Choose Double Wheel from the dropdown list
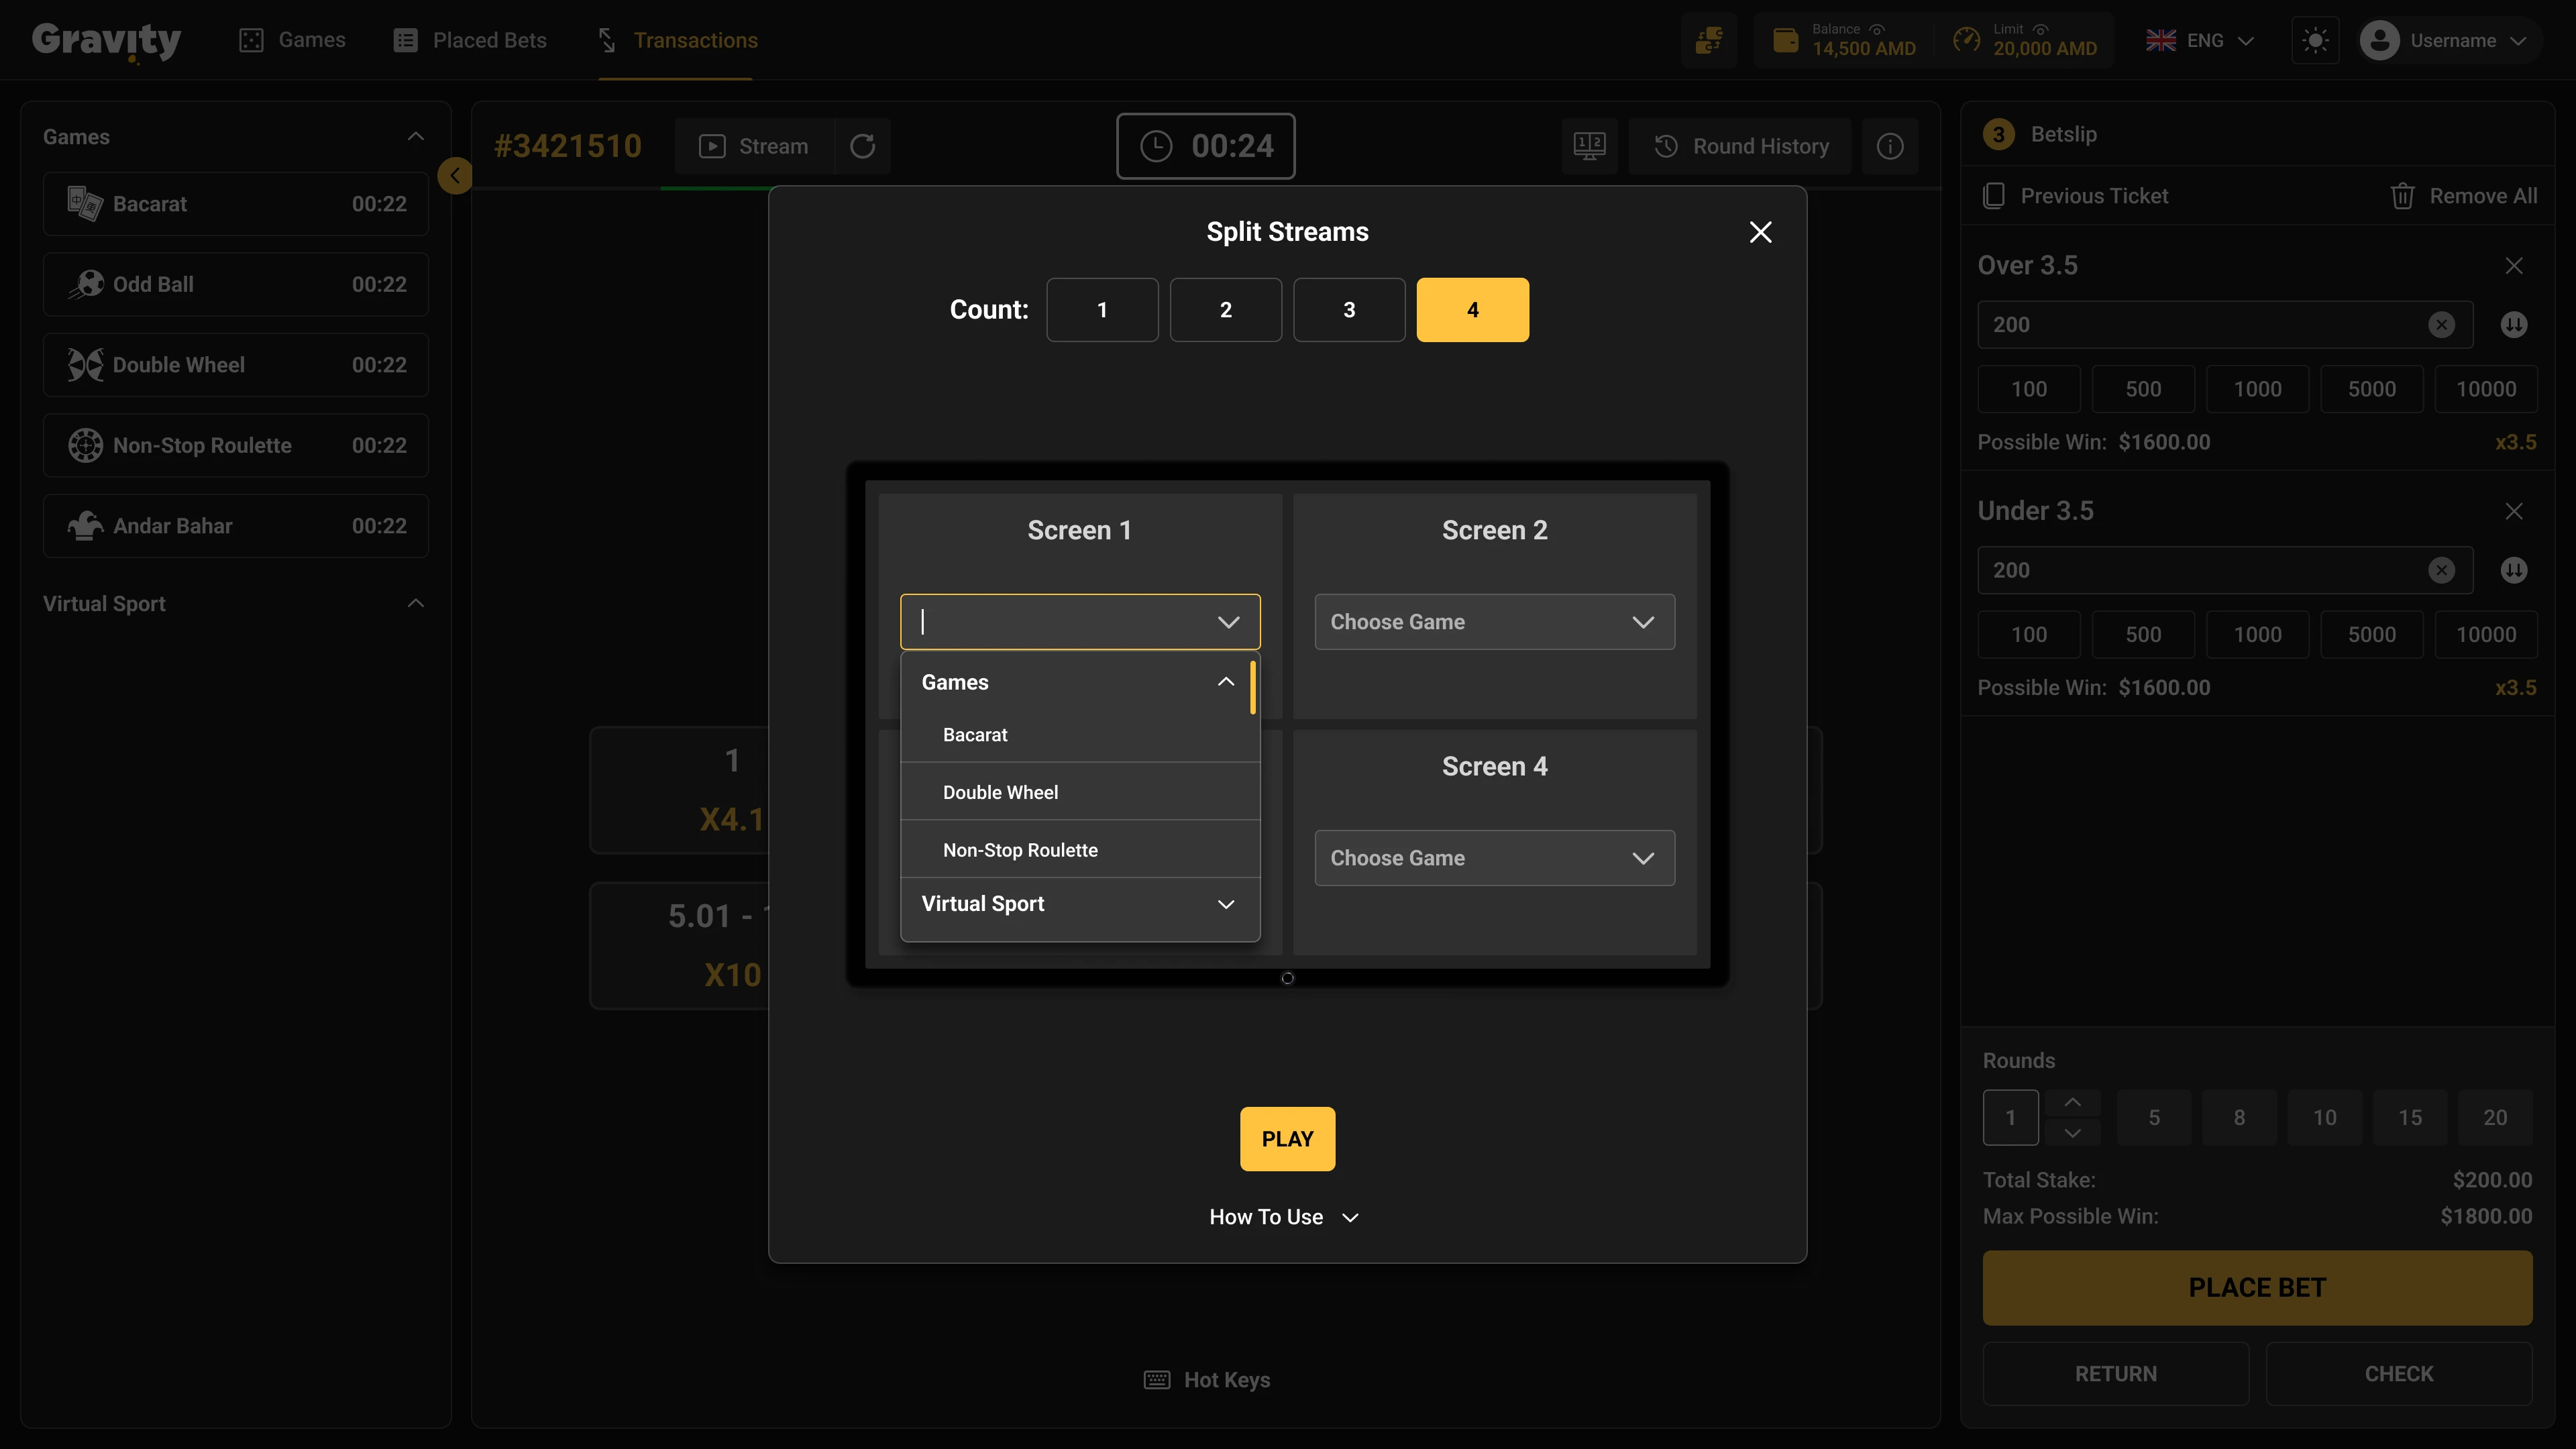2576x1449 pixels. click(x=1000, y=792)
